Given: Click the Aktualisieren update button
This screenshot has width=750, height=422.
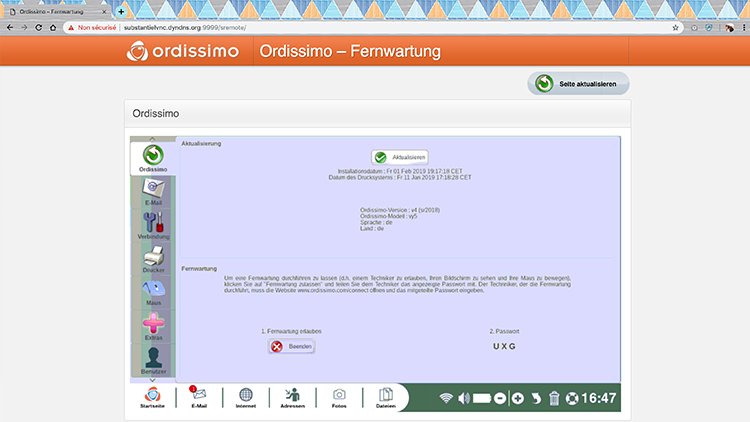Looking at the screenshot, I should pos(399,157).
